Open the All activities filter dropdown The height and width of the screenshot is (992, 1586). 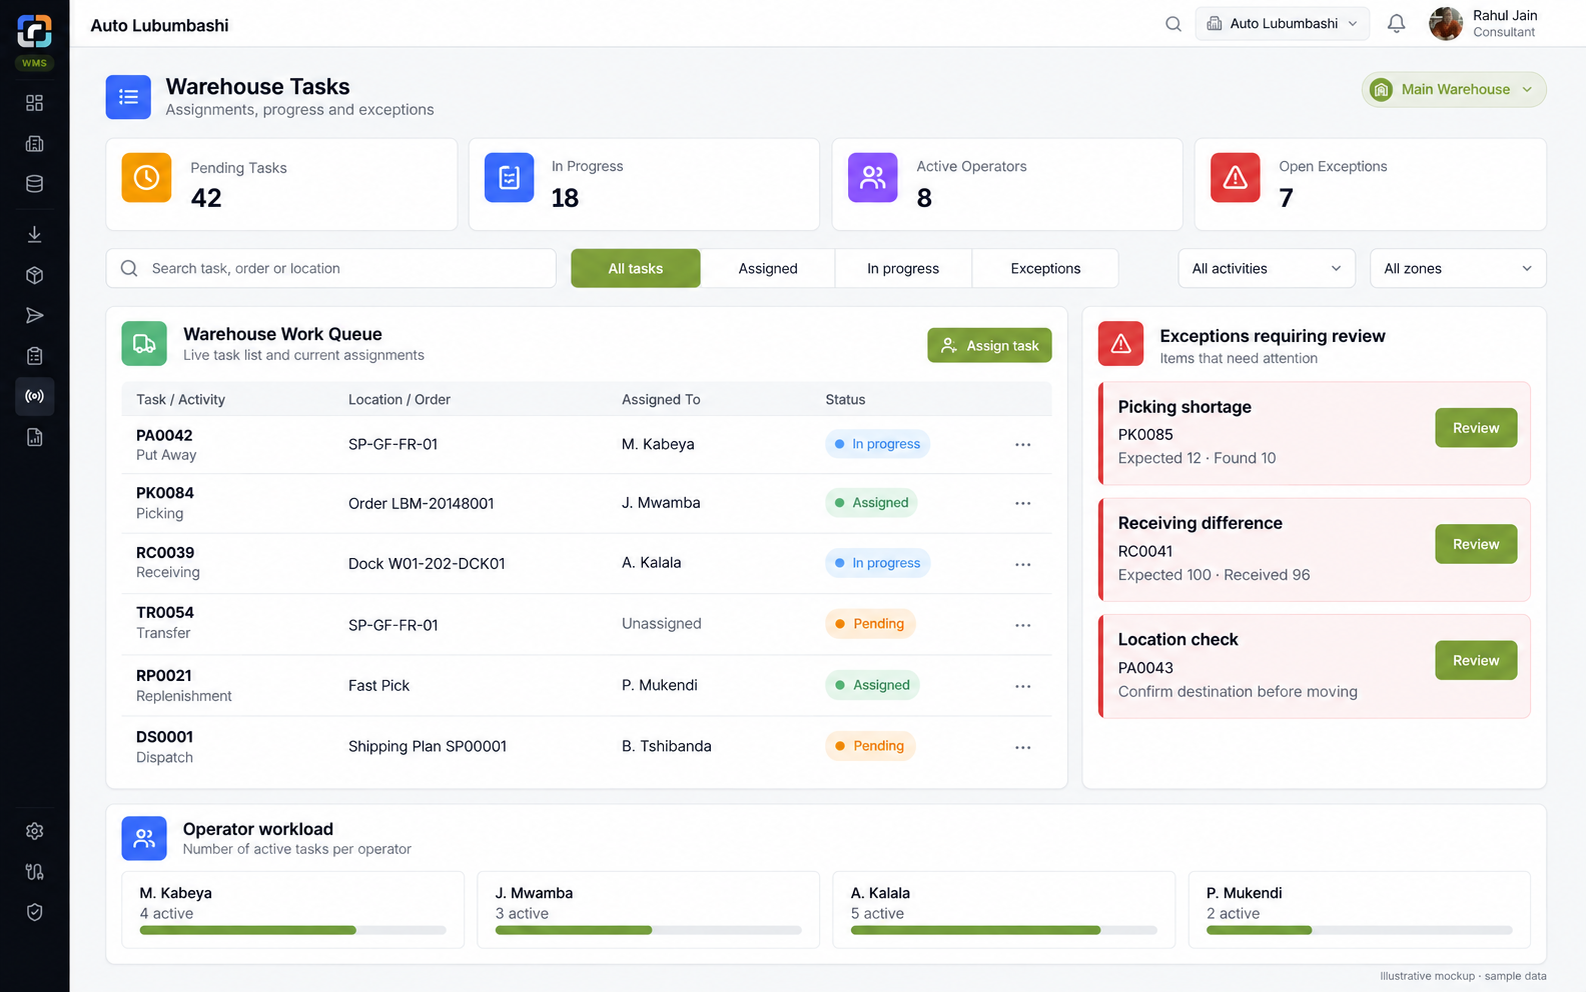tap(1266, 268)
